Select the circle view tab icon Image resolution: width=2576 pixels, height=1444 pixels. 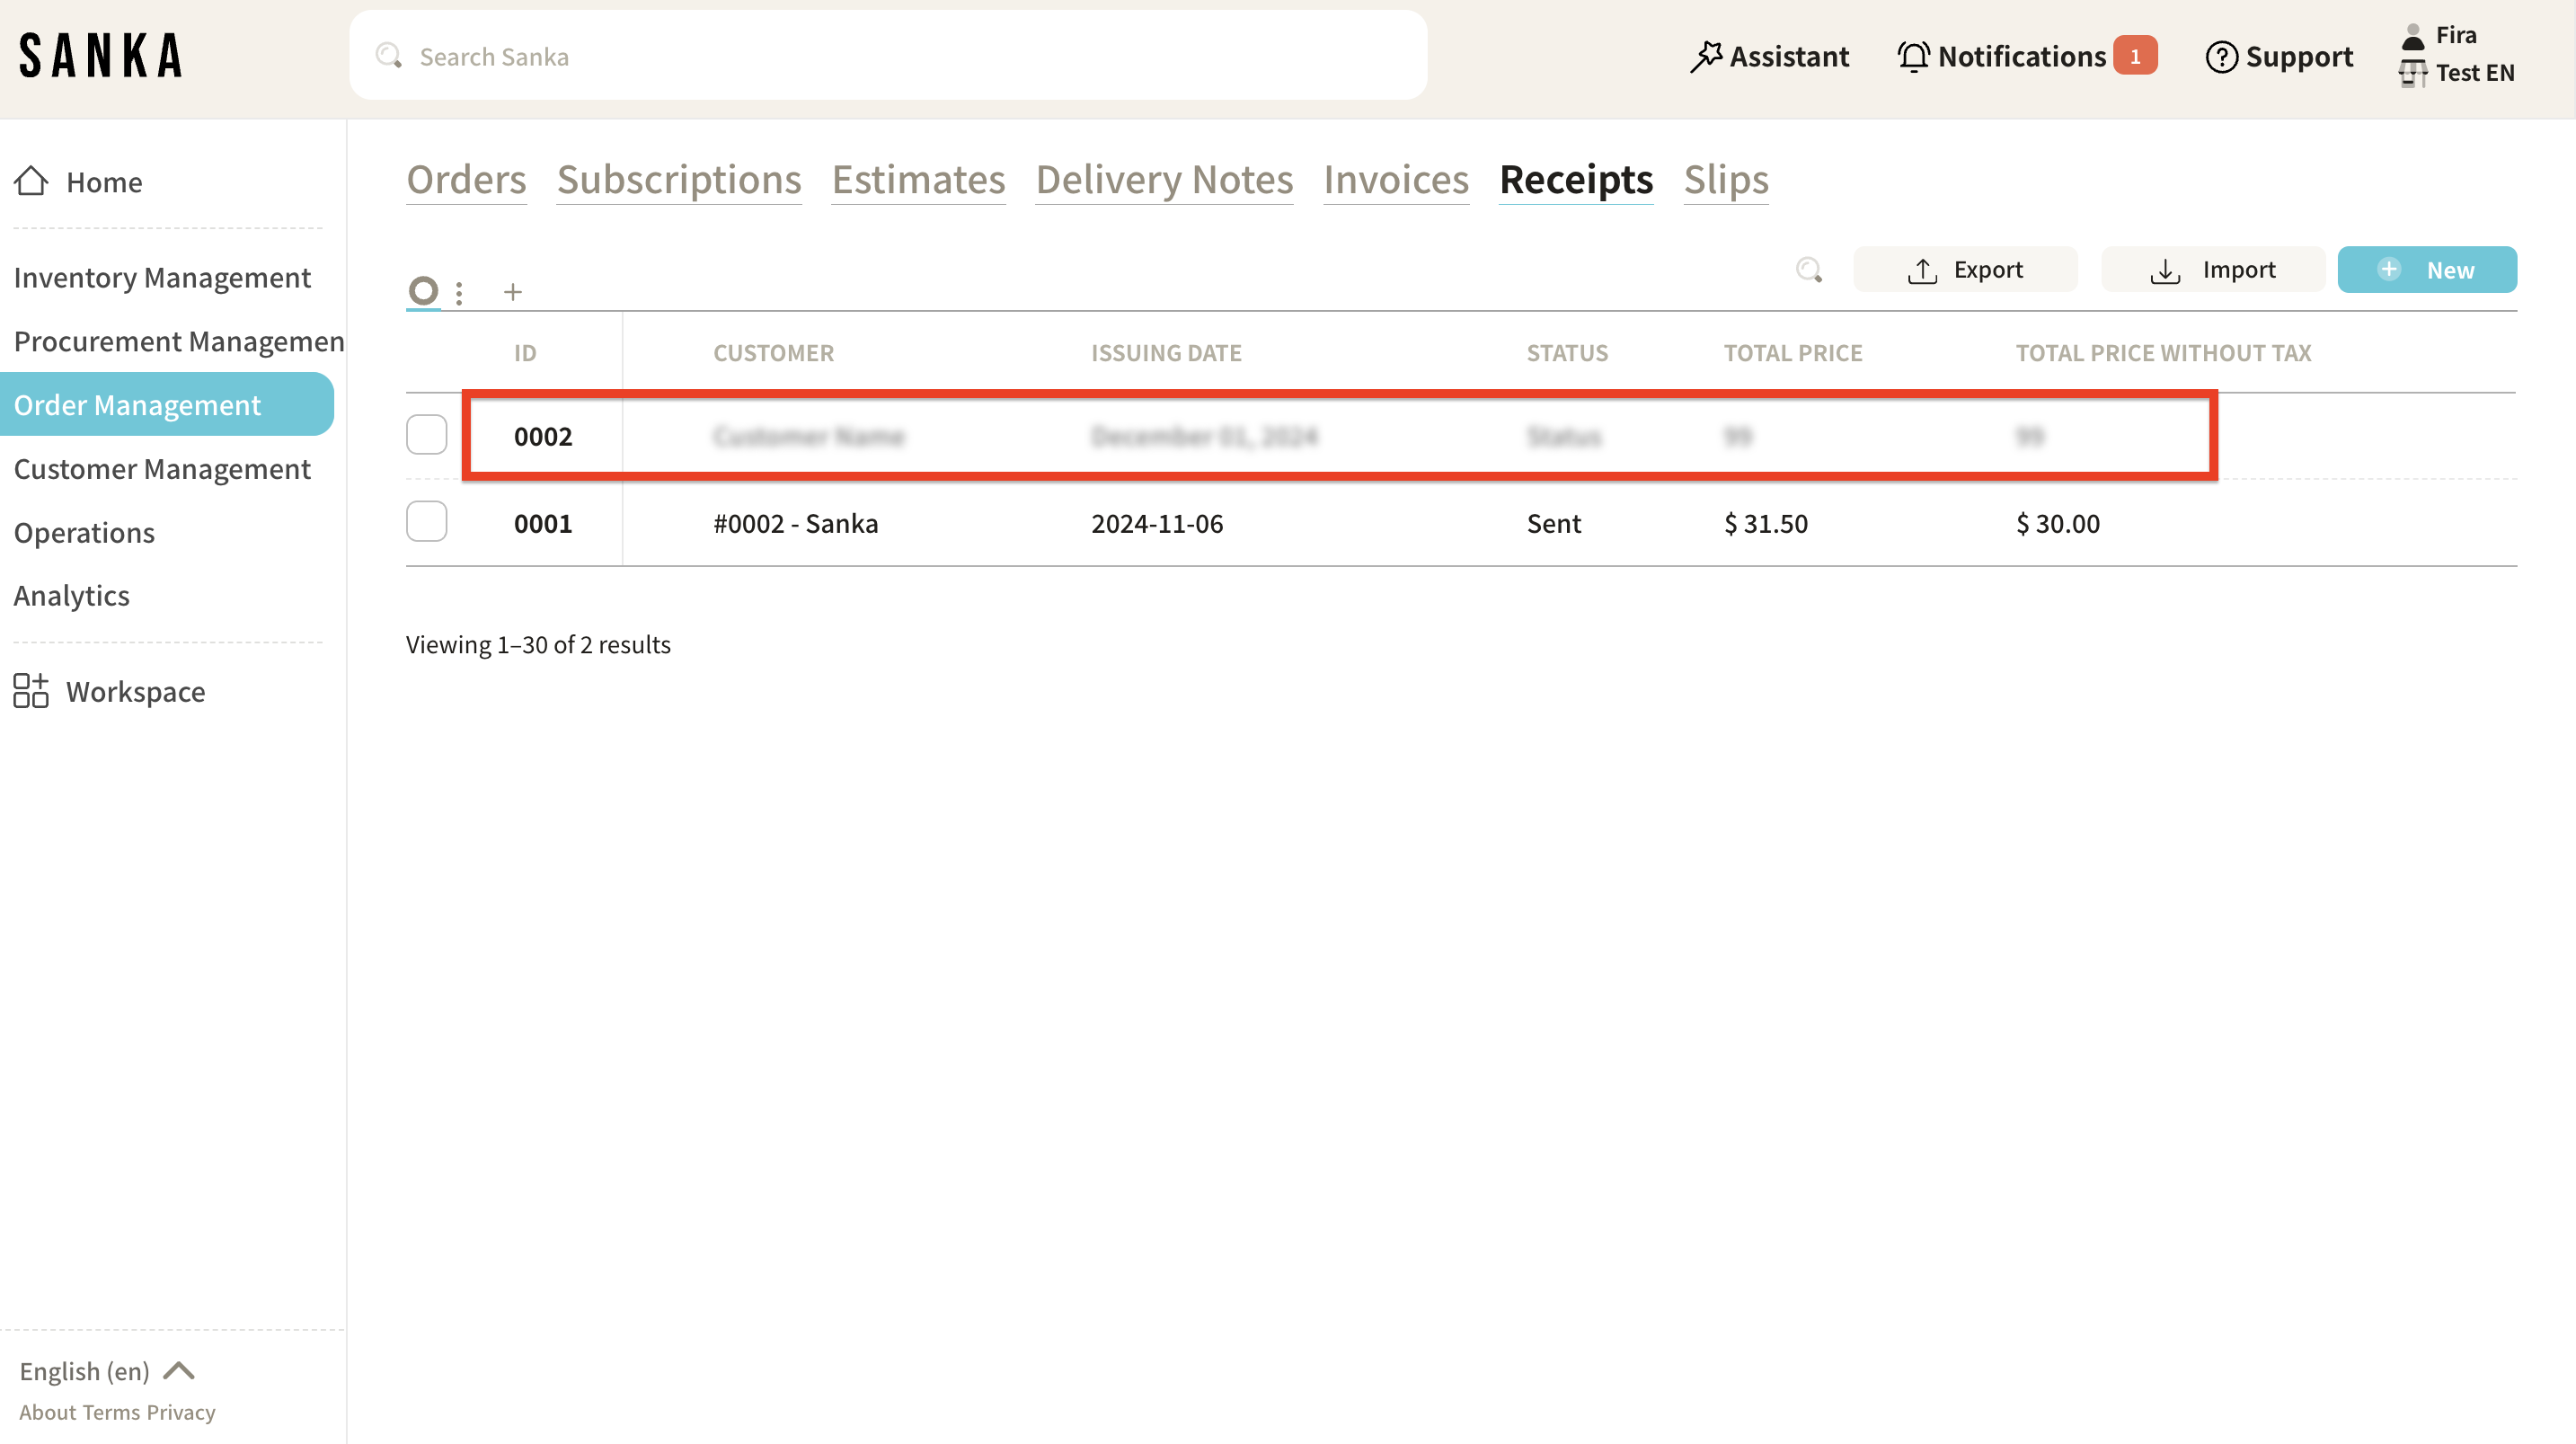pos(423,291)
